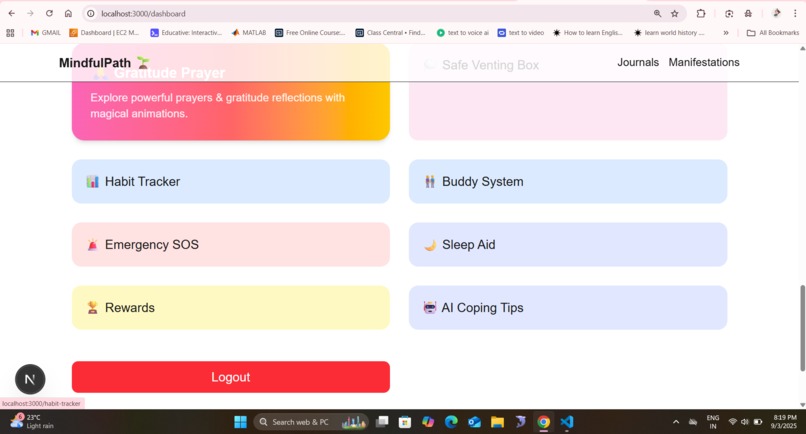The height and width of the screenshot is (434, 806).
Task: Open the Class Central bookmark
Action: [x=391, y=32]
